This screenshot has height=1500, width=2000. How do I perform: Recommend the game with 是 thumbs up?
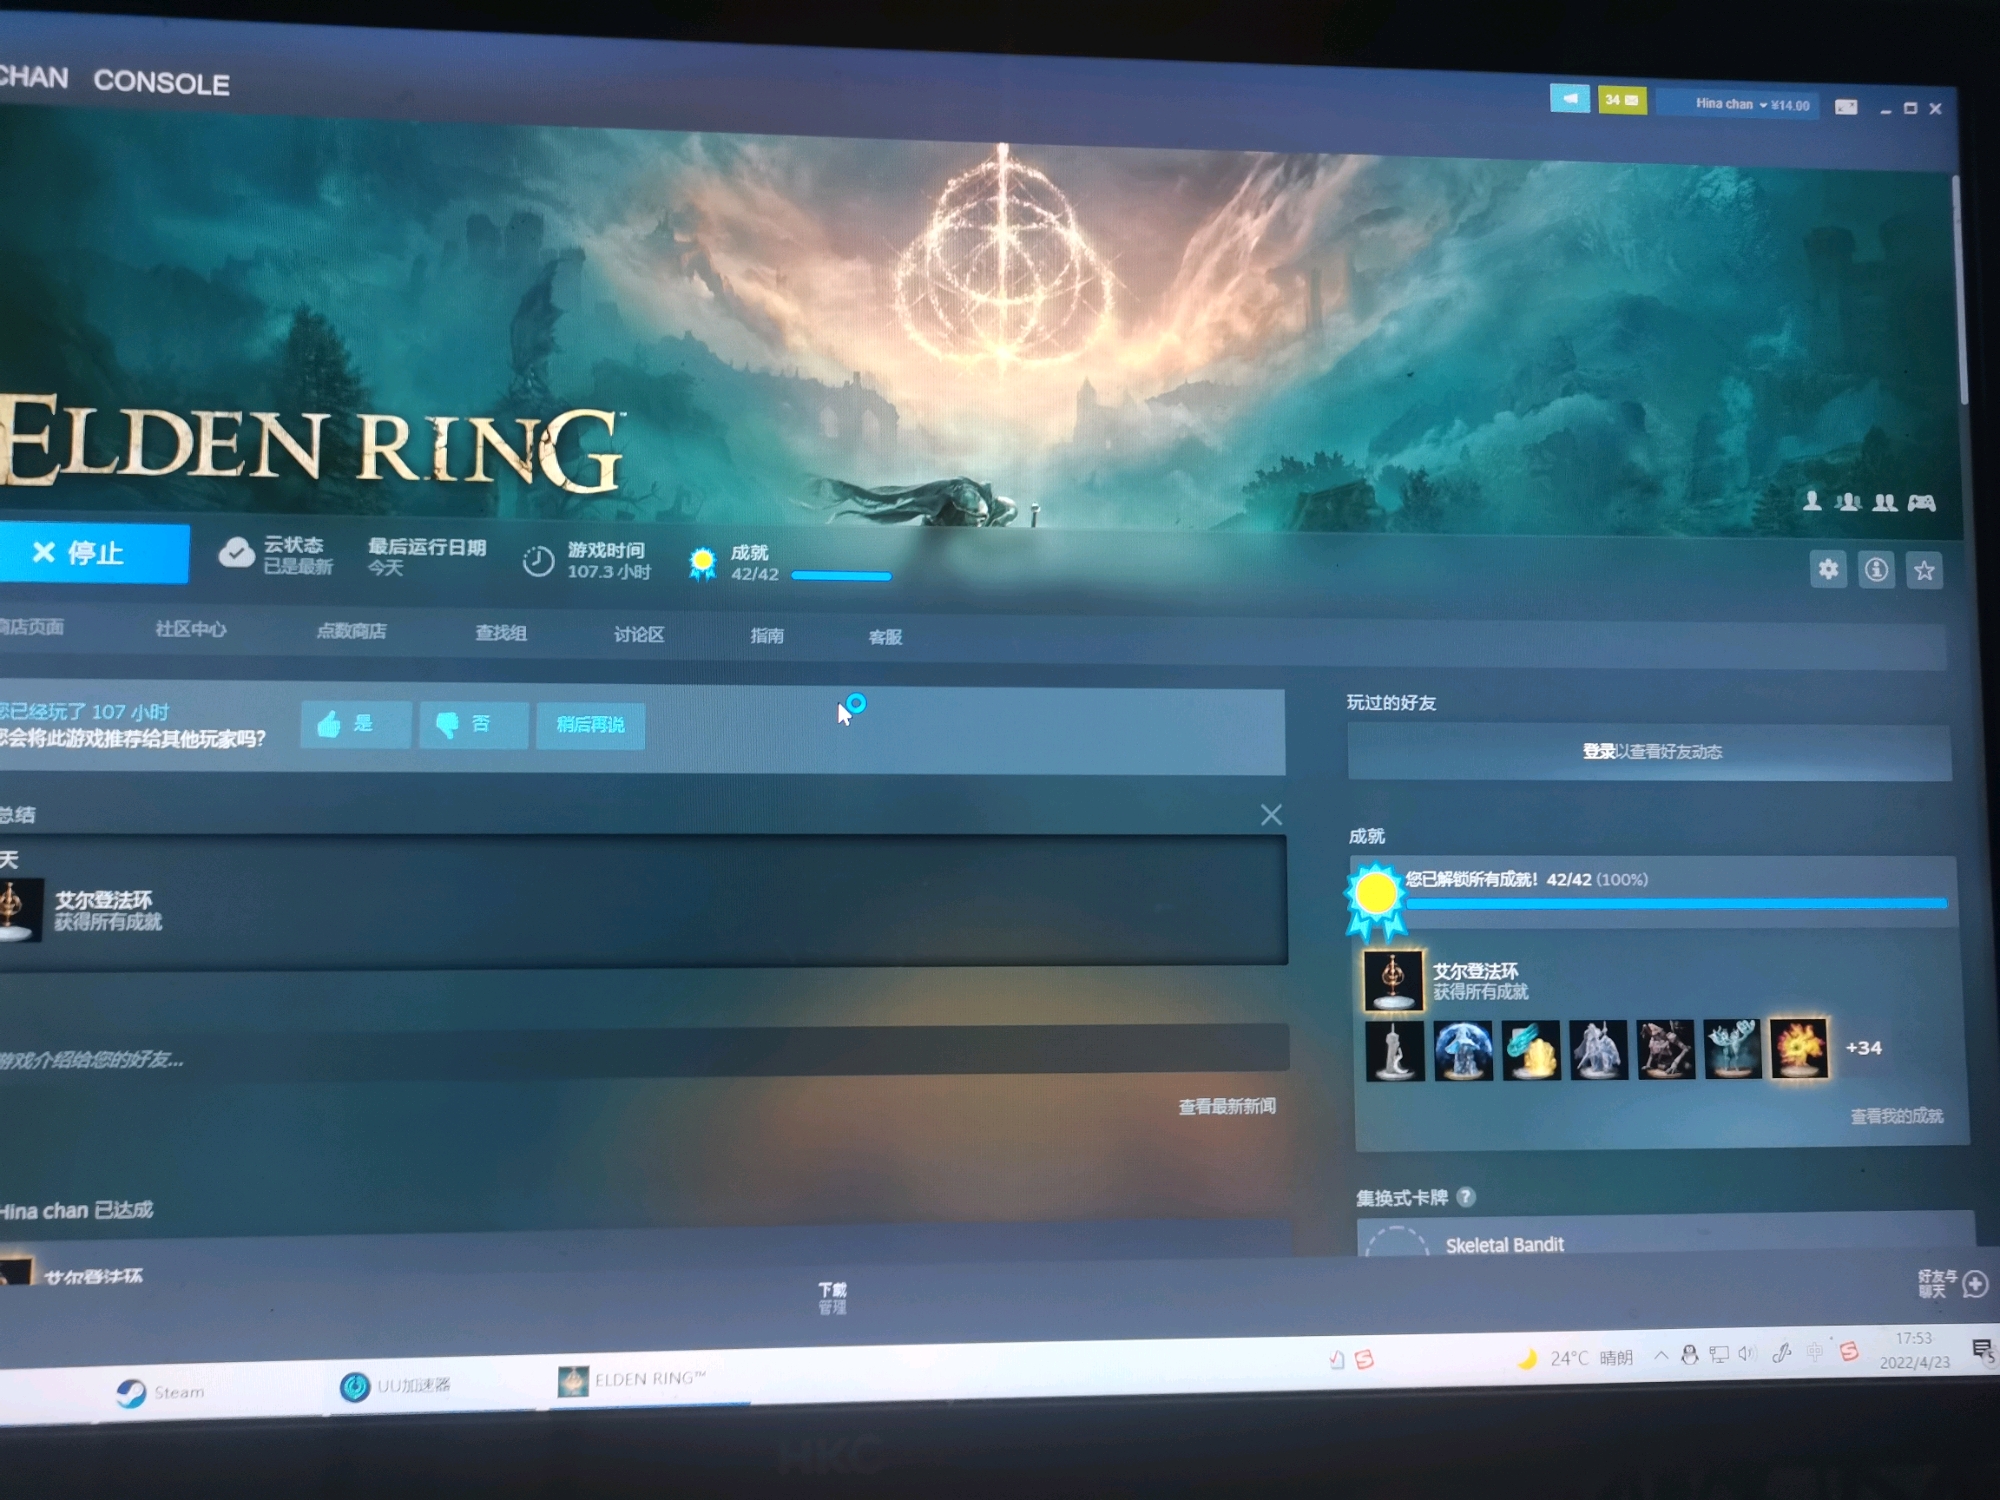(x=356, y=724)
